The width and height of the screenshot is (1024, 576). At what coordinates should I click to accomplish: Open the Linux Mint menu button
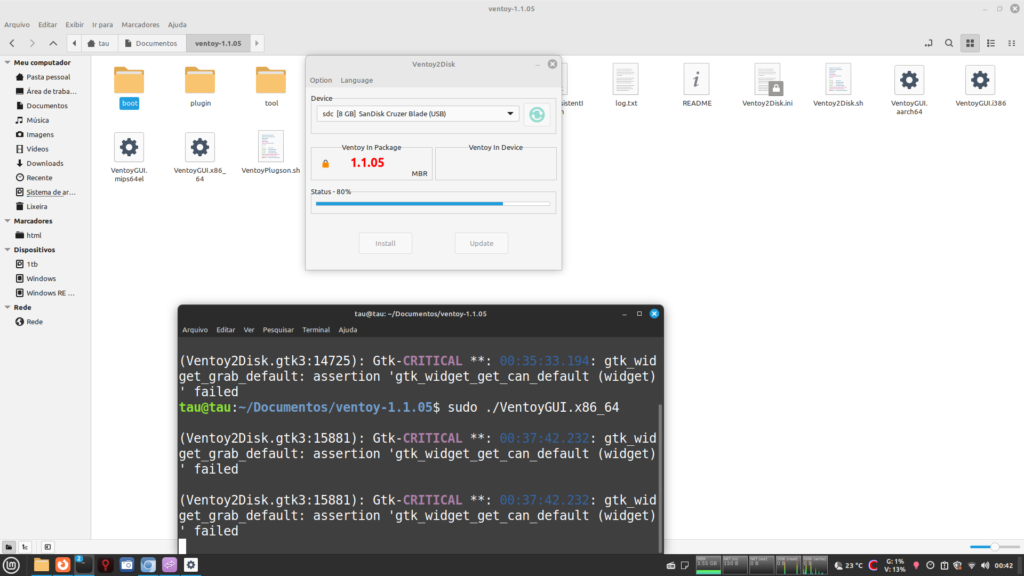coord(12,565)
